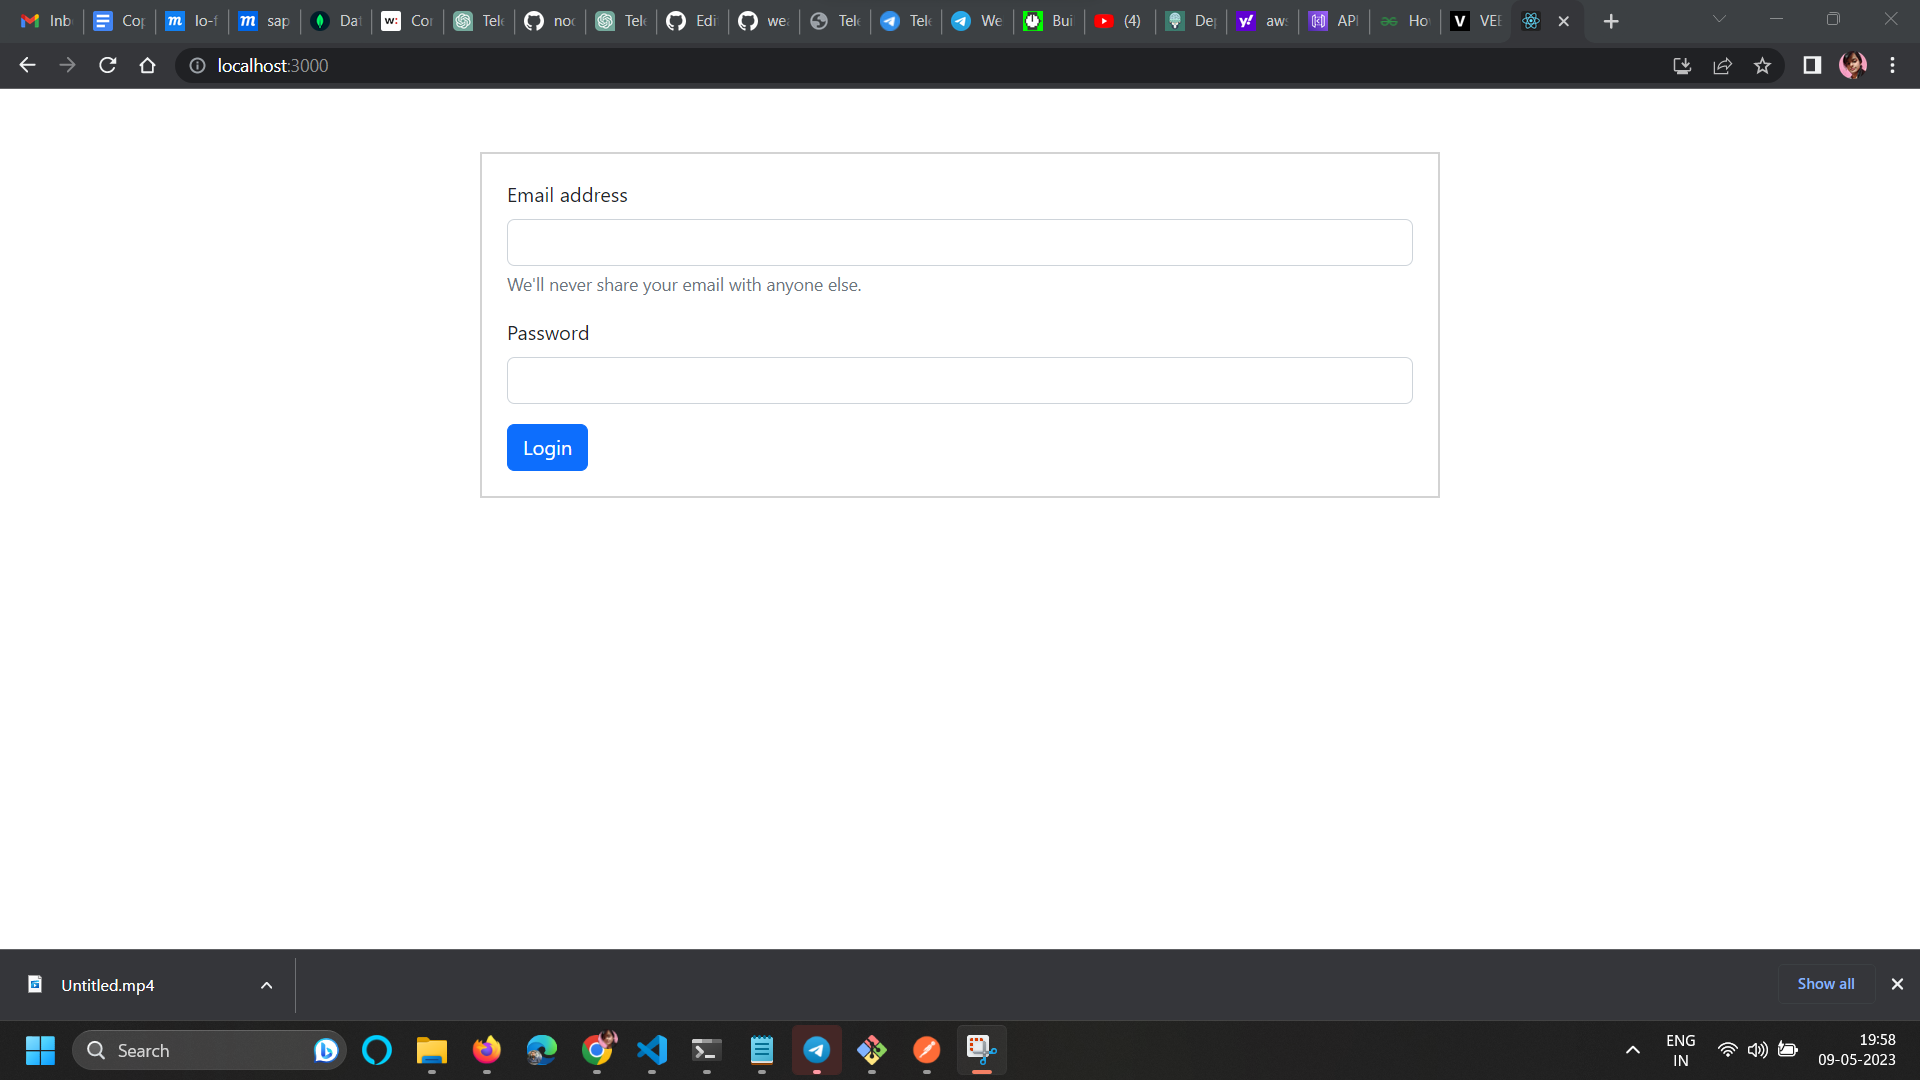
Task: Click the back navigation arrow
Action: click(26, 65)
